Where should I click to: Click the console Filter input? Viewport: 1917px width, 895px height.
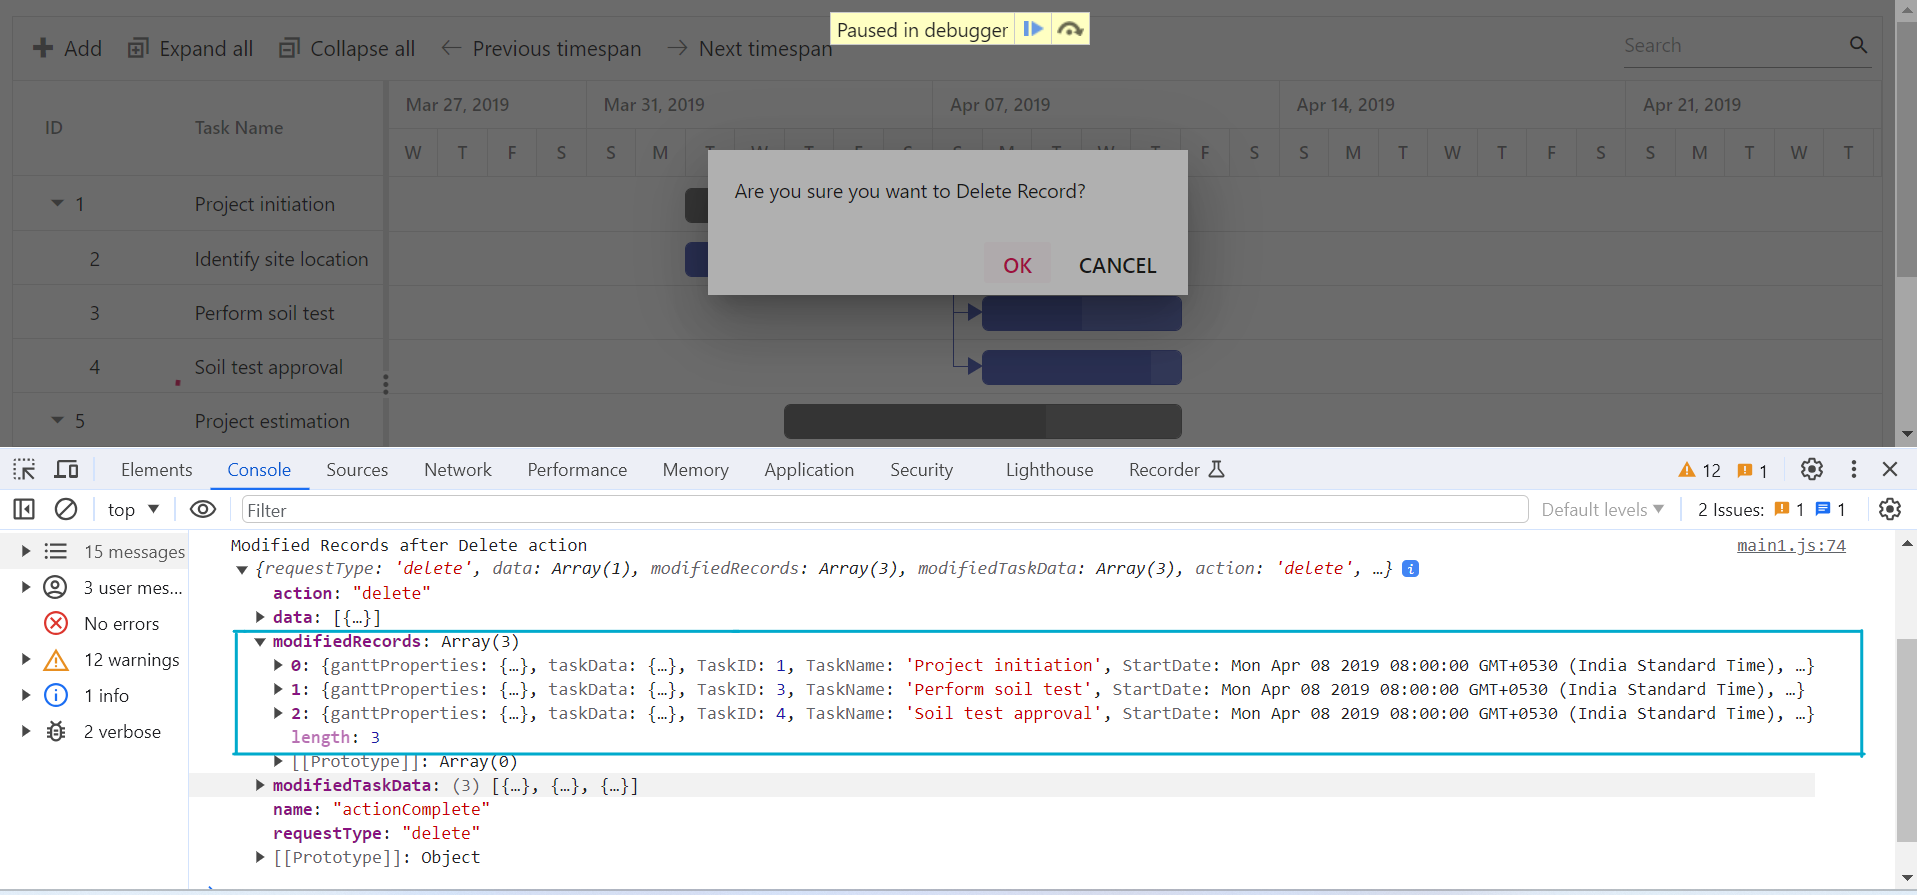click(885, 510)
